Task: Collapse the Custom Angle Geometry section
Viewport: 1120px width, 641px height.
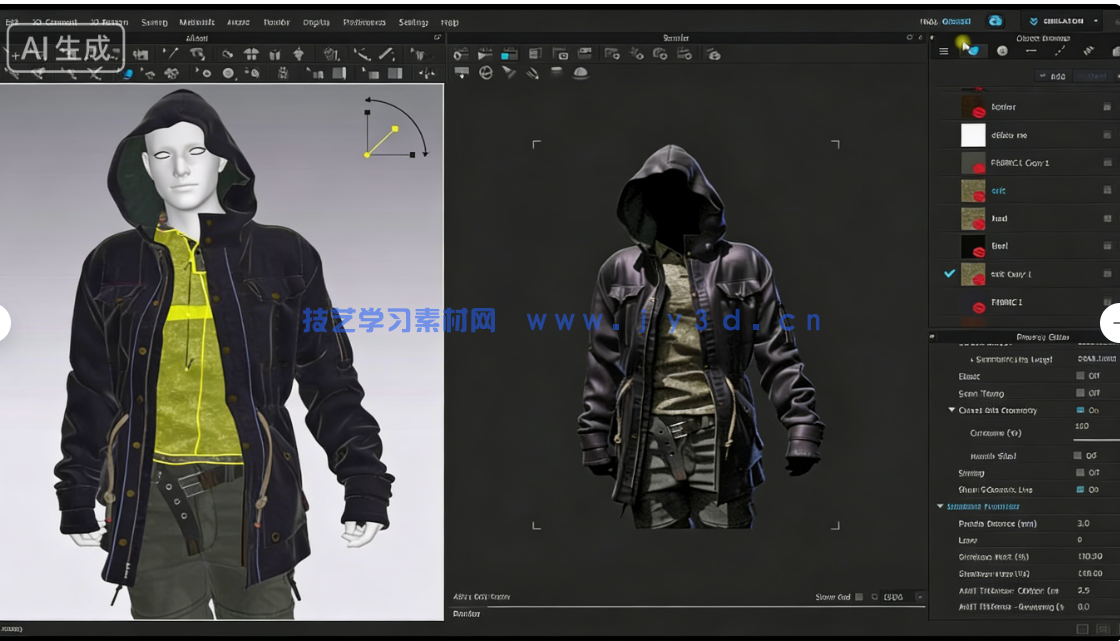Action: coord(951,410)
